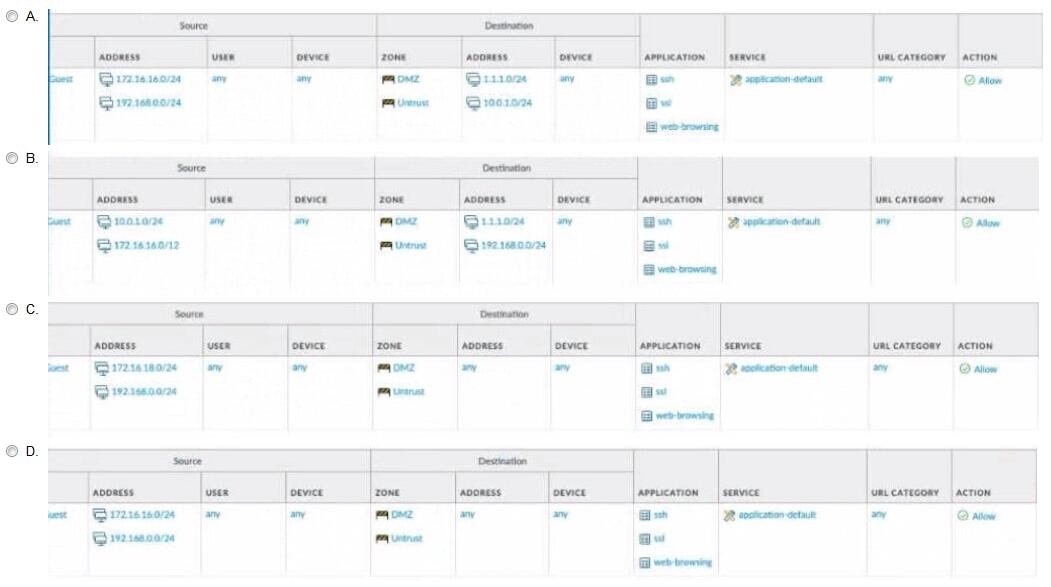Click destination address 192.168.0.0/24 in option B
1051x587 pixels.
pyautogui.click(x=513, y=245)
